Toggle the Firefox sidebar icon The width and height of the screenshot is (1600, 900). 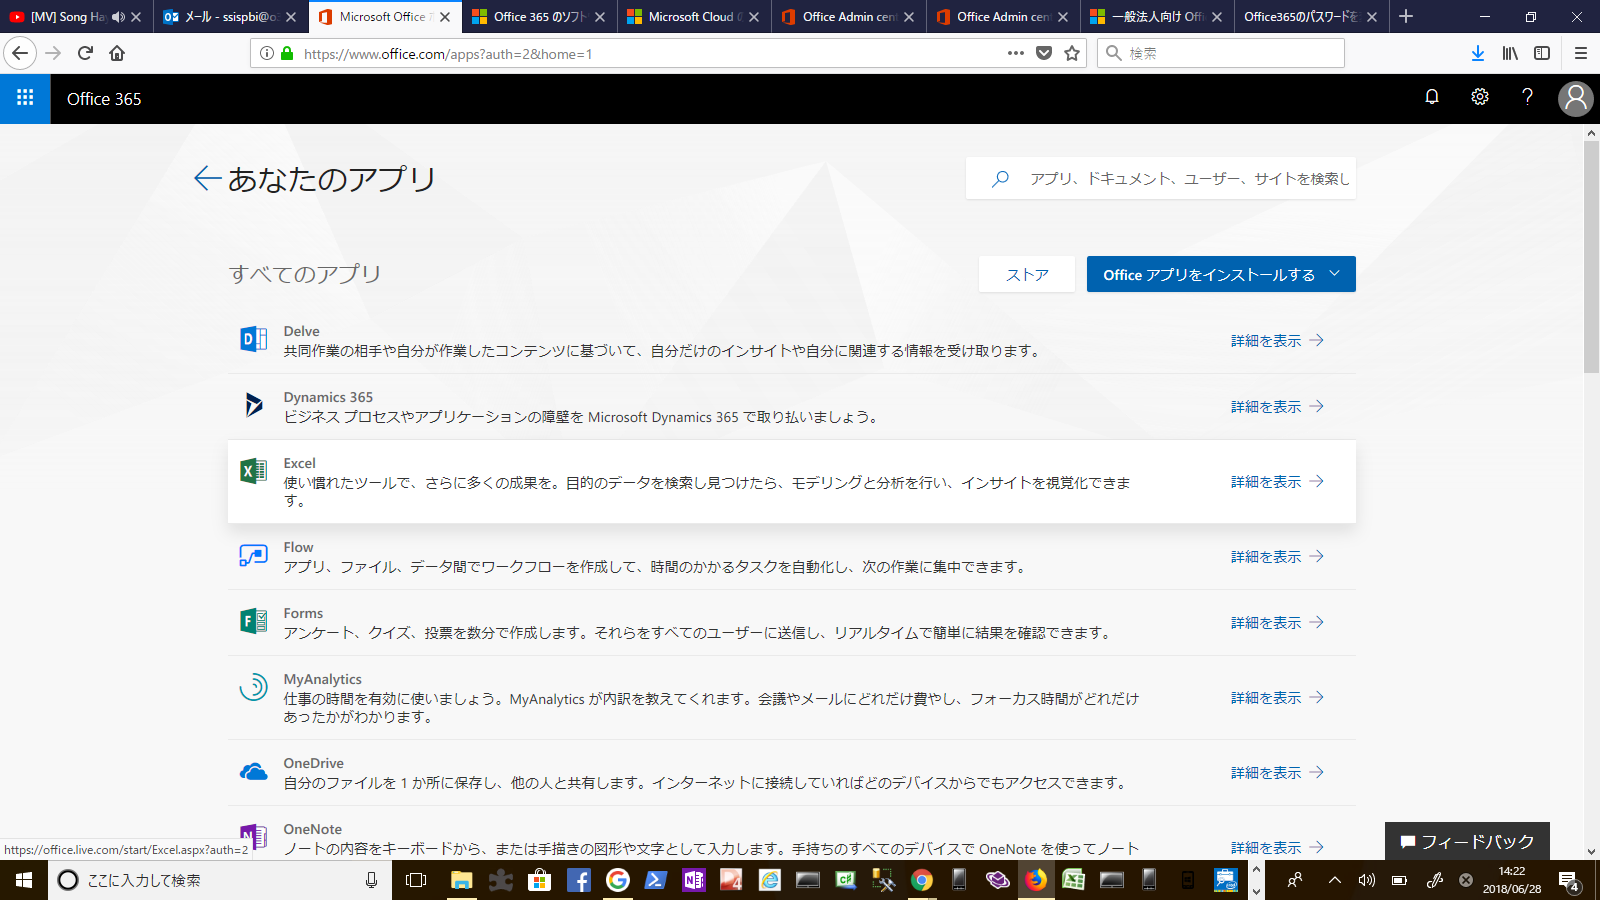[1542, 53]
